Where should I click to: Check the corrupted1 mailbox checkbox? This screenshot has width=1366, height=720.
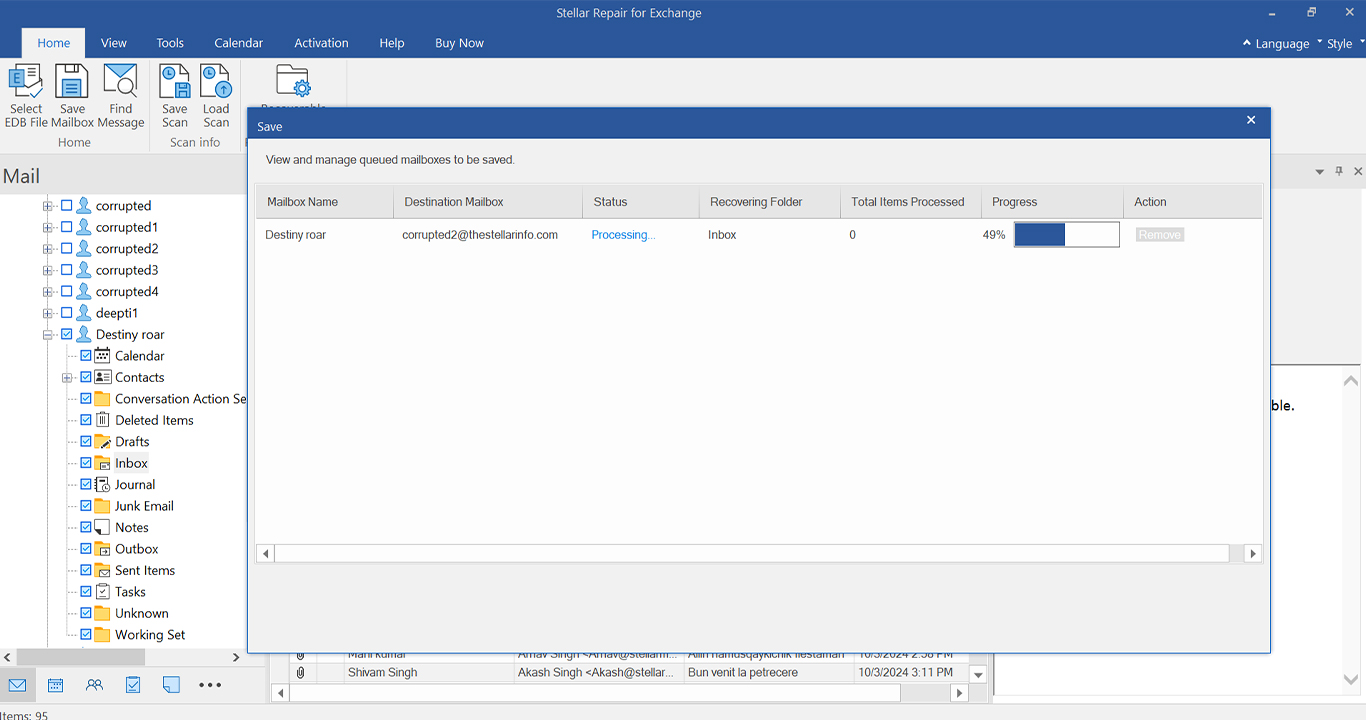click(67, 227)
